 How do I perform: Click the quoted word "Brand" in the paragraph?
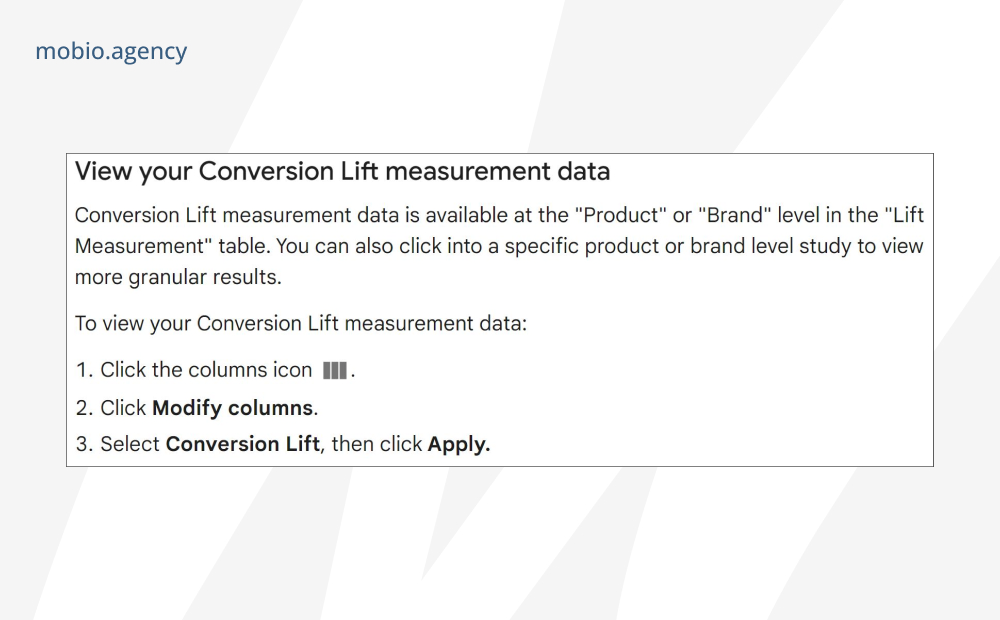point(735,215)
